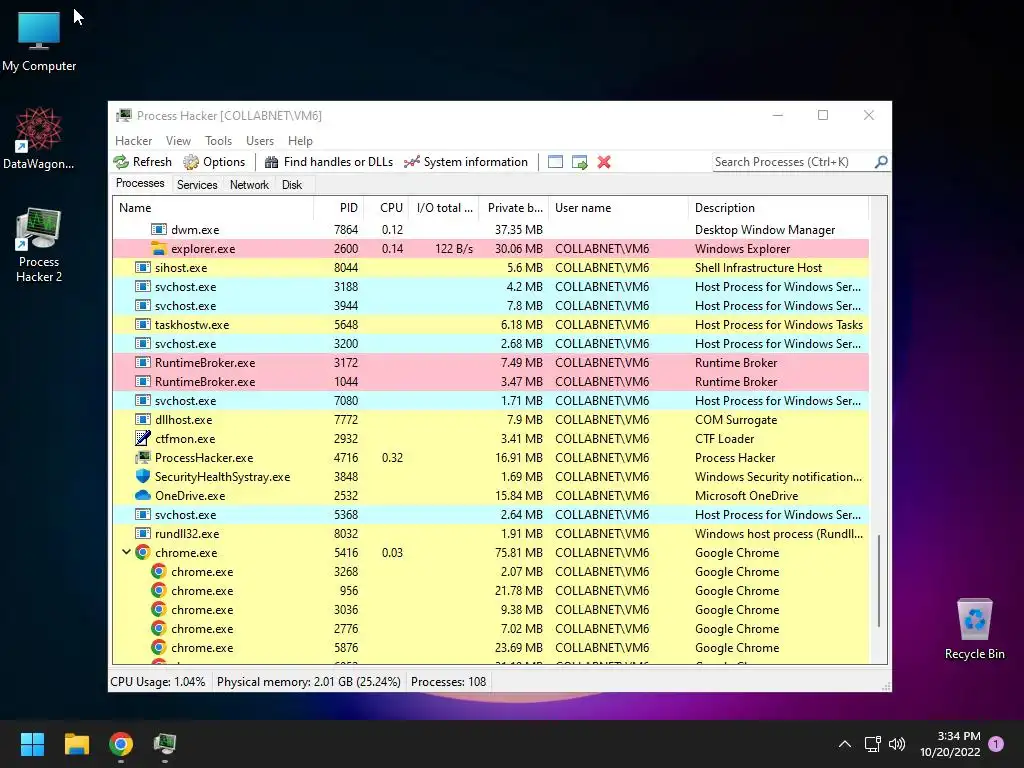Open System information graph button

466,162
